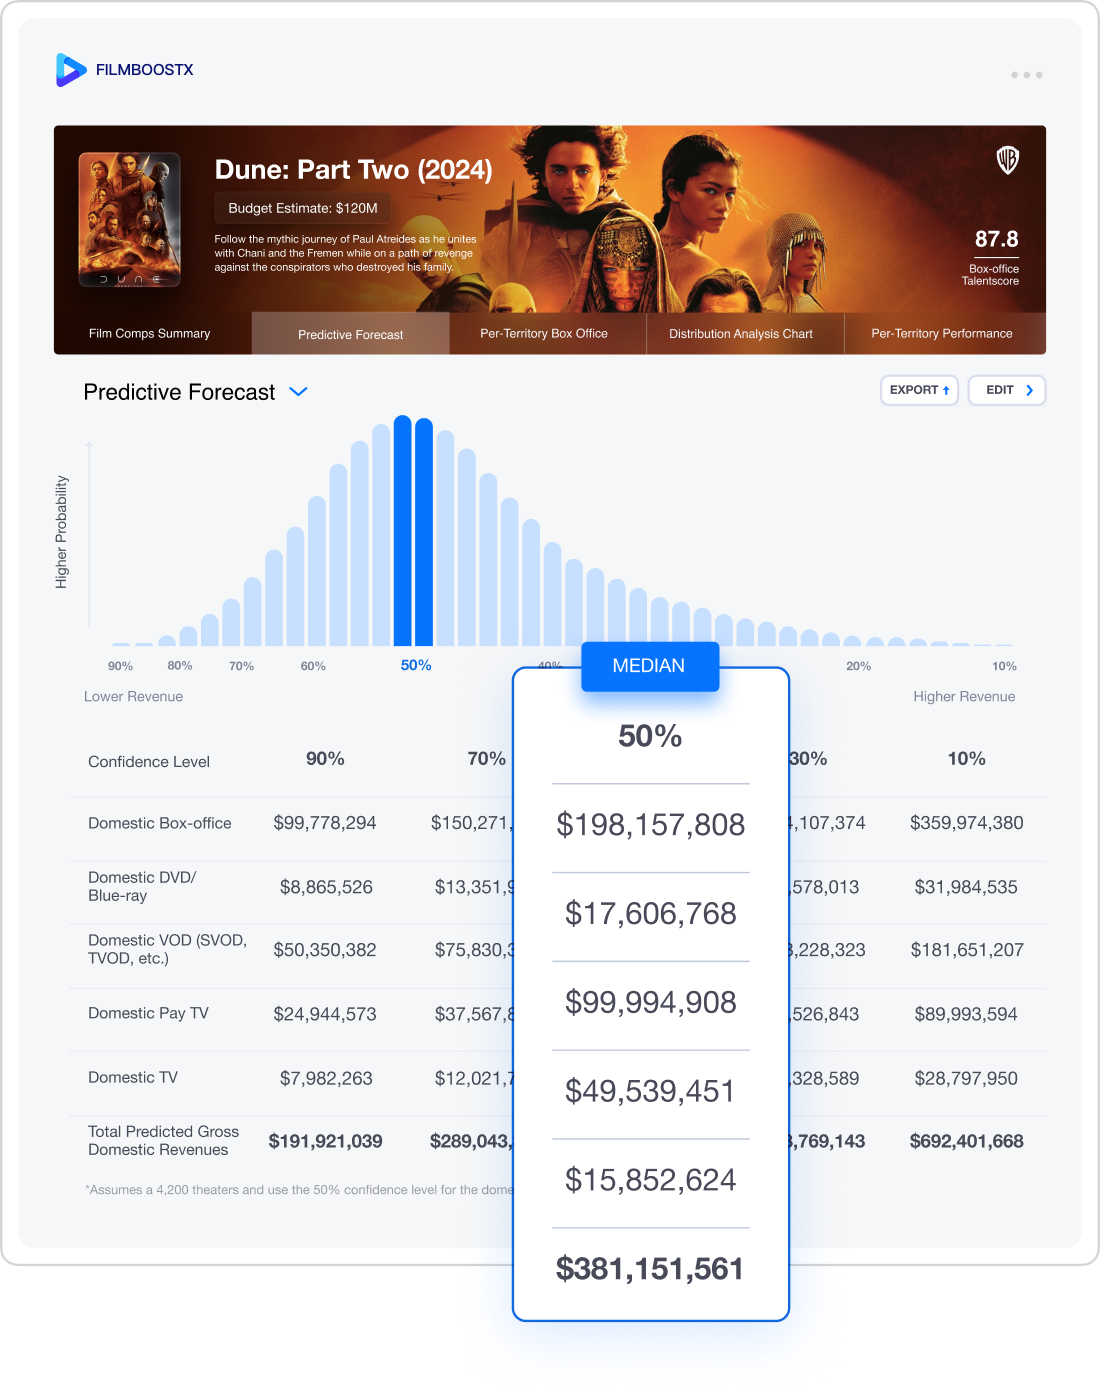Click the Budget Estimate $120M badge
Image resolution: width=1100 pixels, height=1393 pixels.
point(303,208)
